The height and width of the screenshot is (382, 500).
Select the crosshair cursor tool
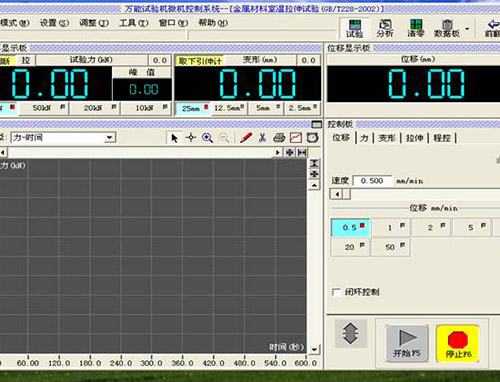[x=191, y=138]
